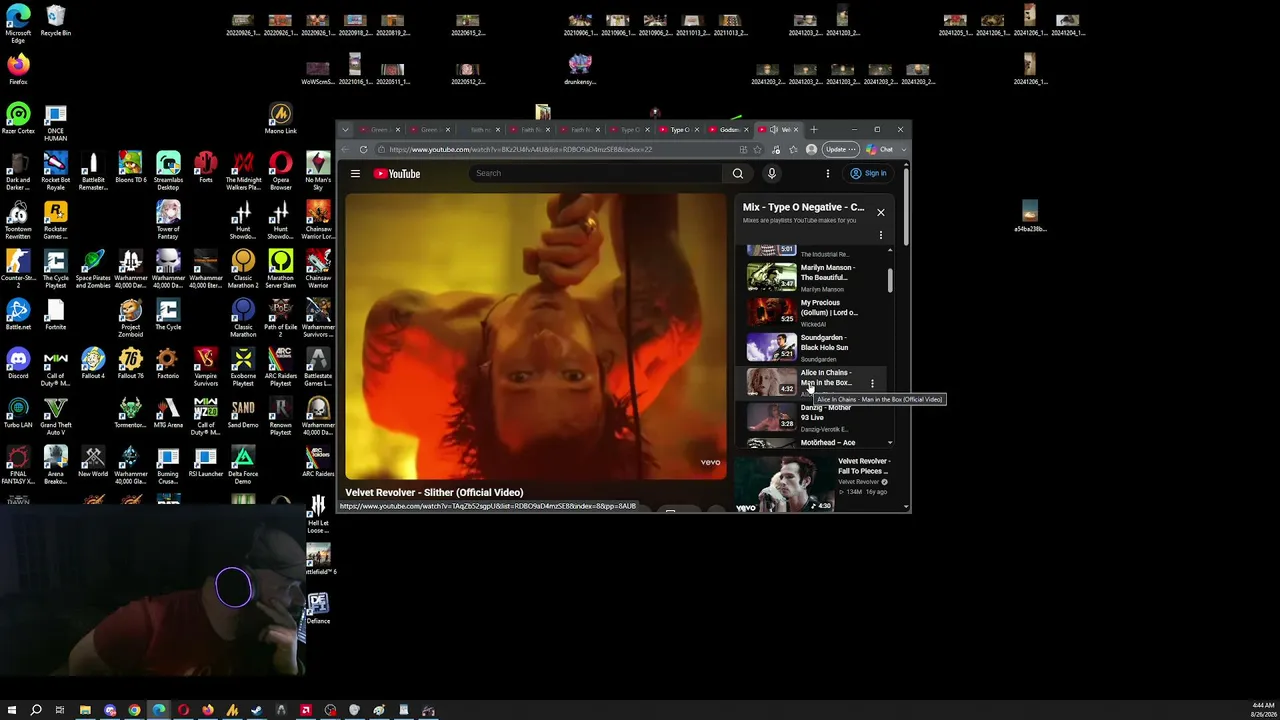
Task: Open Google Chrome from the taskbar
Action: click(x=134, y=710)
